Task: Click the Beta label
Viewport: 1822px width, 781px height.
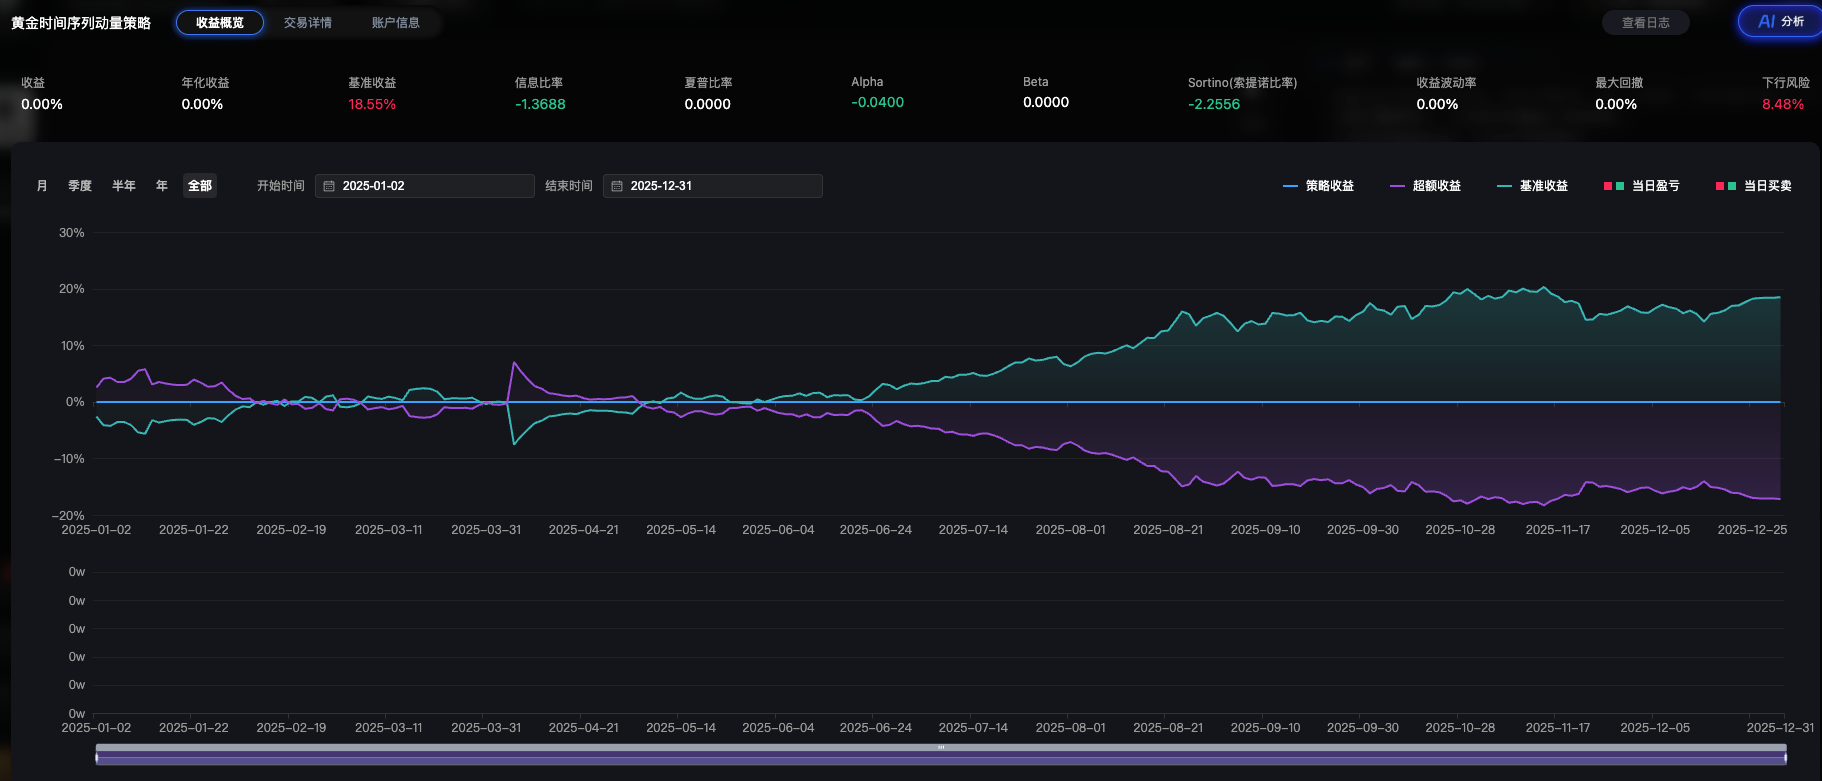Action: [1036, 82]
